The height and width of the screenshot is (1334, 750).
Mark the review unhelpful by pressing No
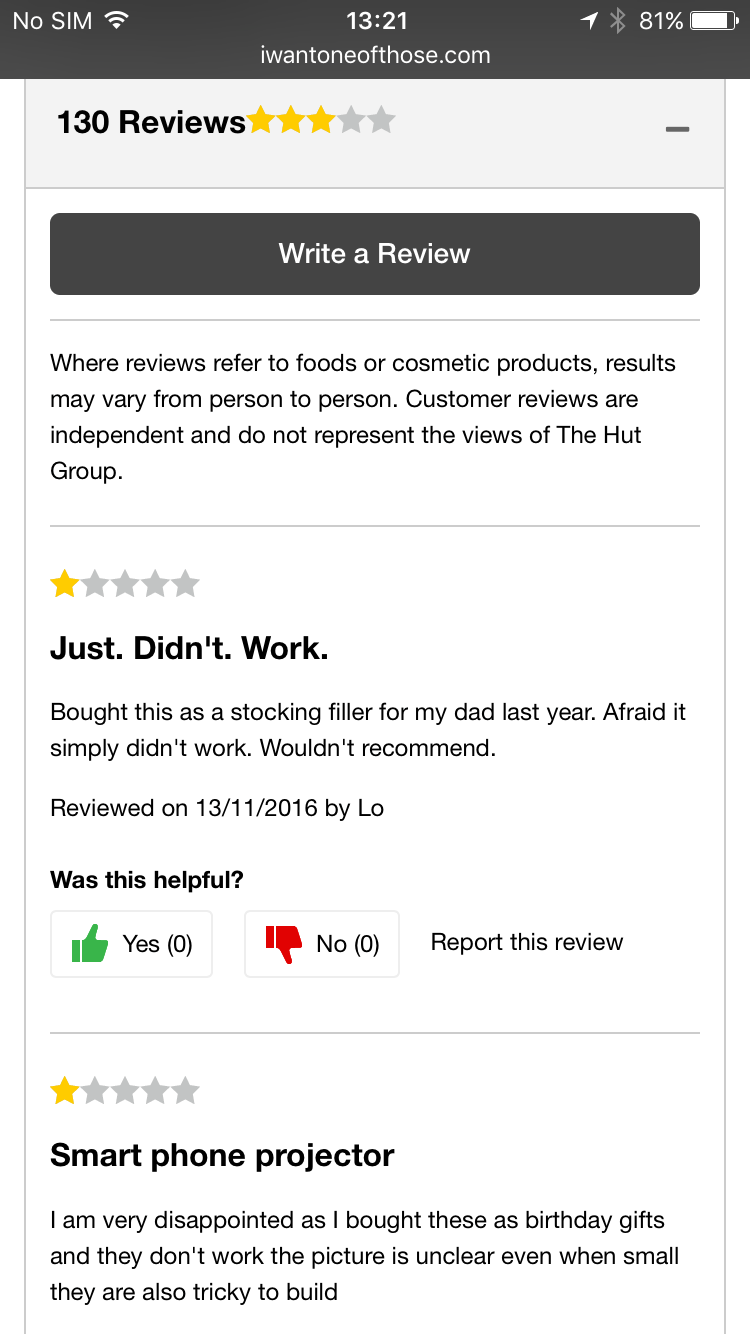321,943
